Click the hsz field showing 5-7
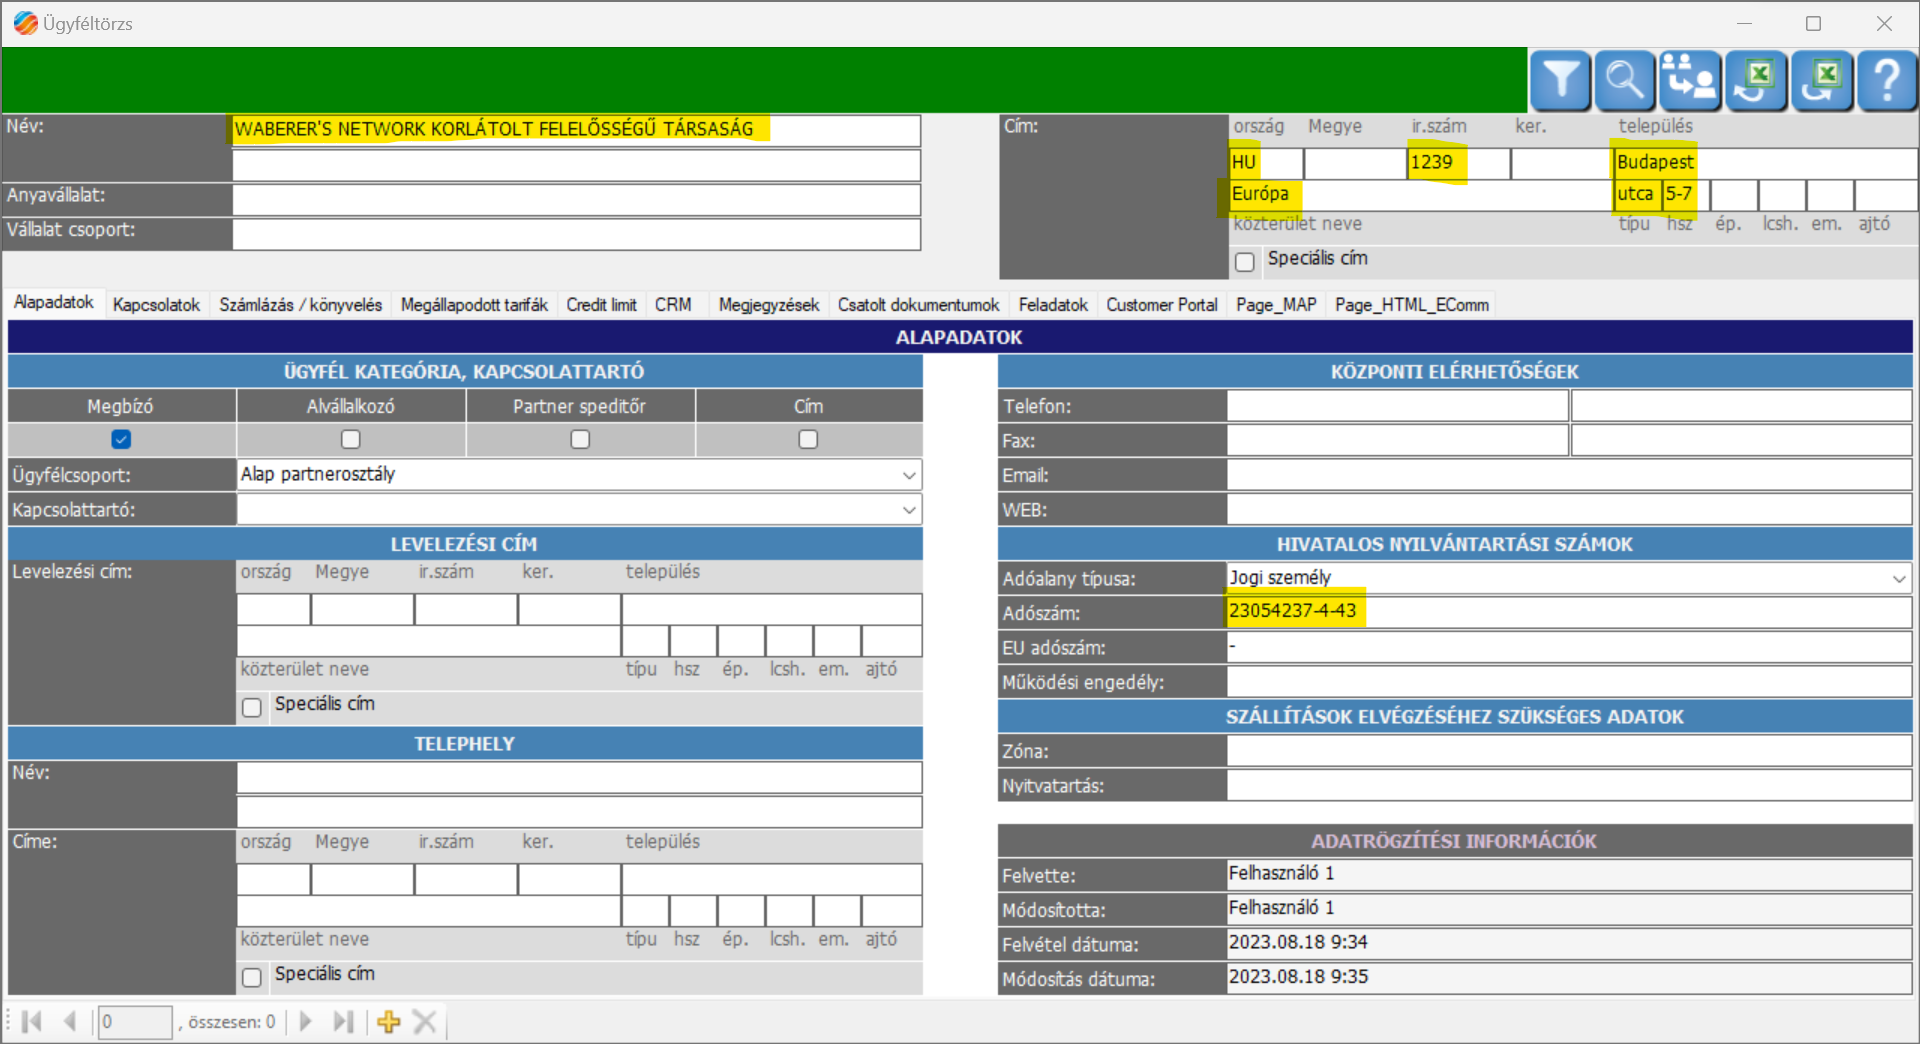 1686,194
